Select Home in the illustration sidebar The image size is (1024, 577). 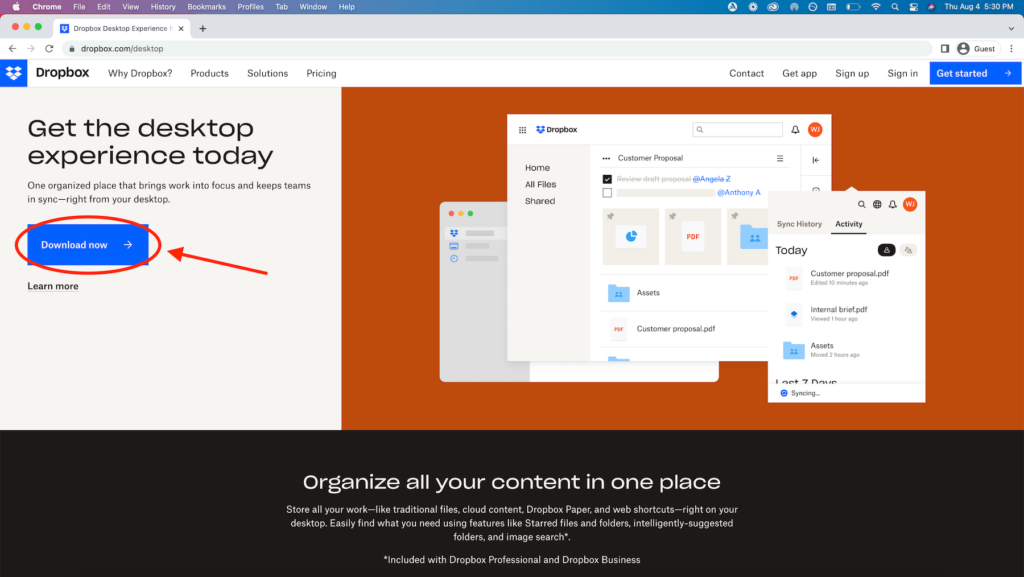pyautogui.click(x=537, y=168)
